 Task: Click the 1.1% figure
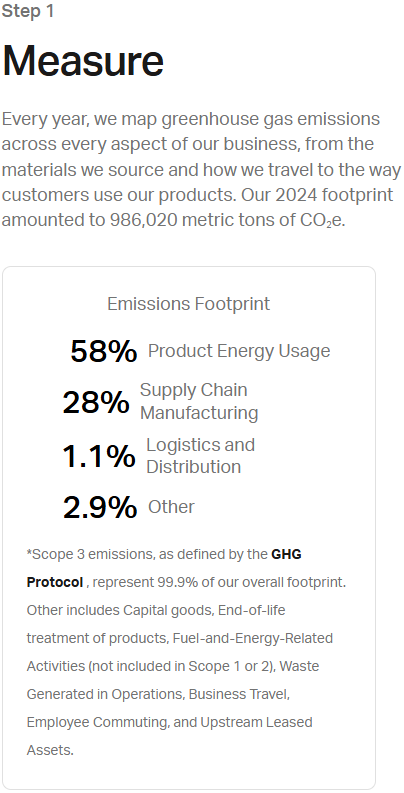pyautogui.click(x=99, y=456)
